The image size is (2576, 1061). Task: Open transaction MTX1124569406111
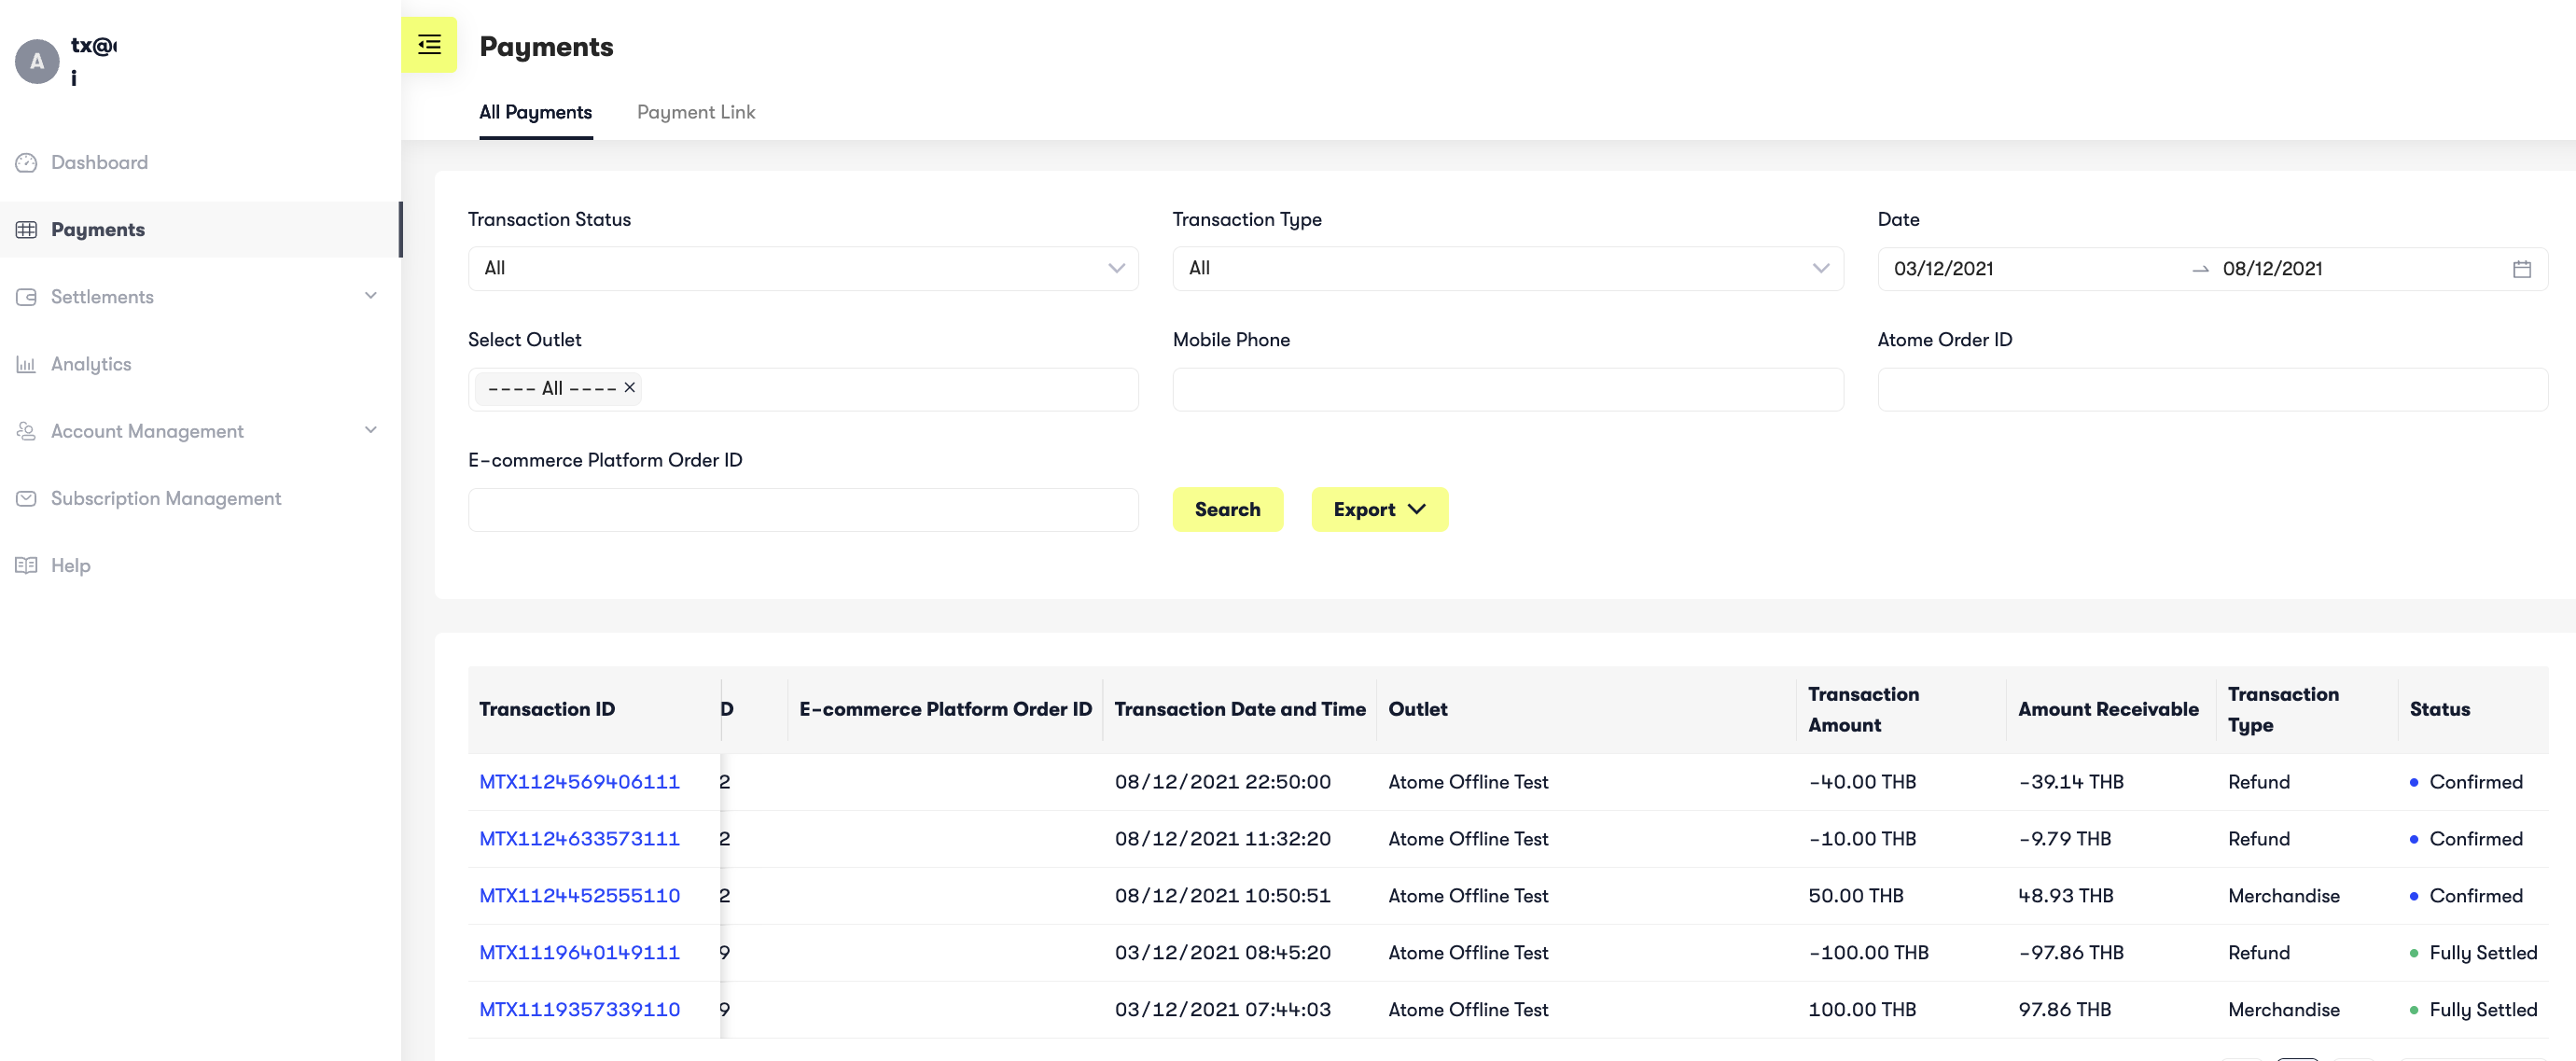tap(579, 781)
